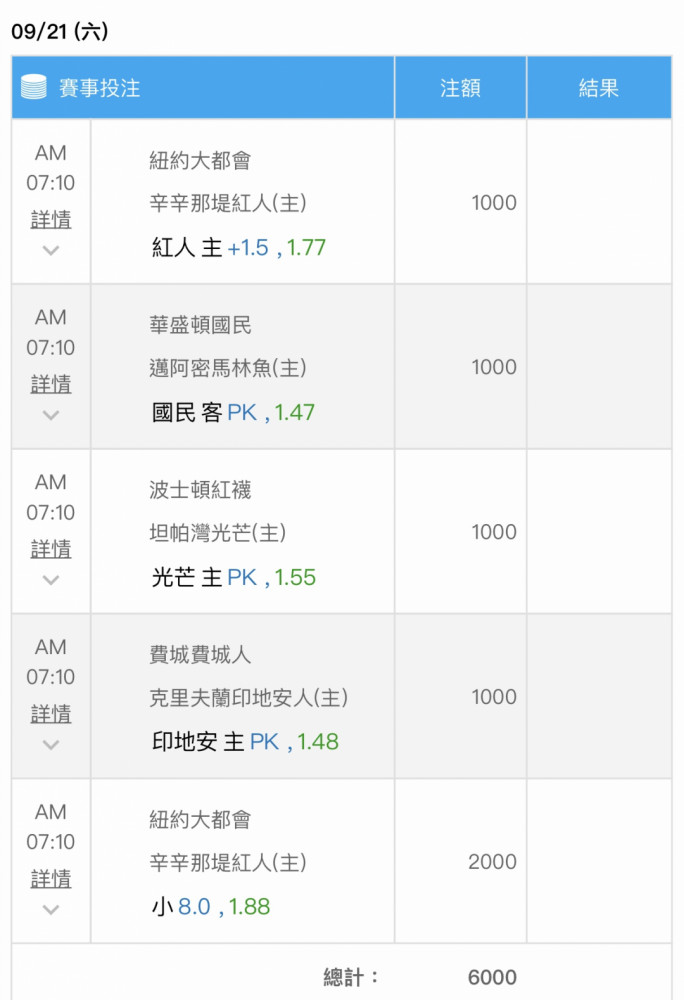Expand chevron under 紅人 主 +1.5 row
The image size is (684, 1000).
(51, 250)
